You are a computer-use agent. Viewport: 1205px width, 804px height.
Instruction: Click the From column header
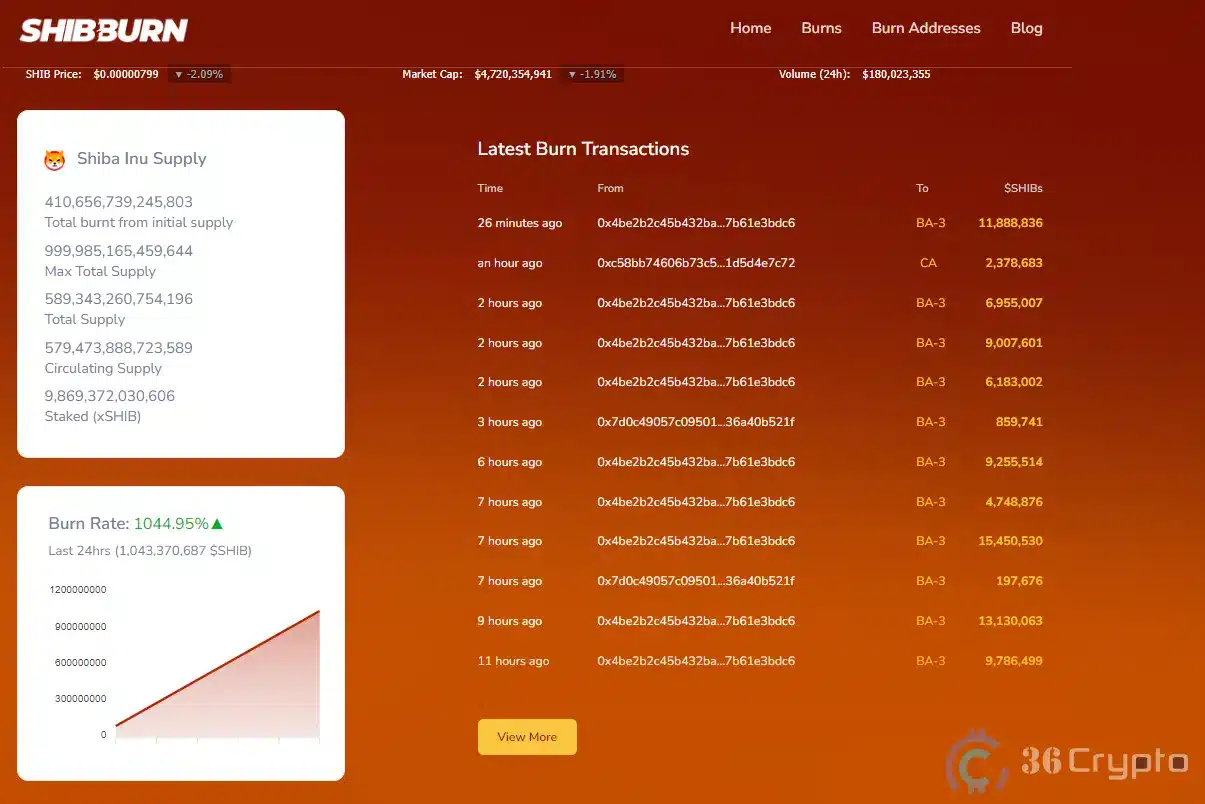point(610,188)
